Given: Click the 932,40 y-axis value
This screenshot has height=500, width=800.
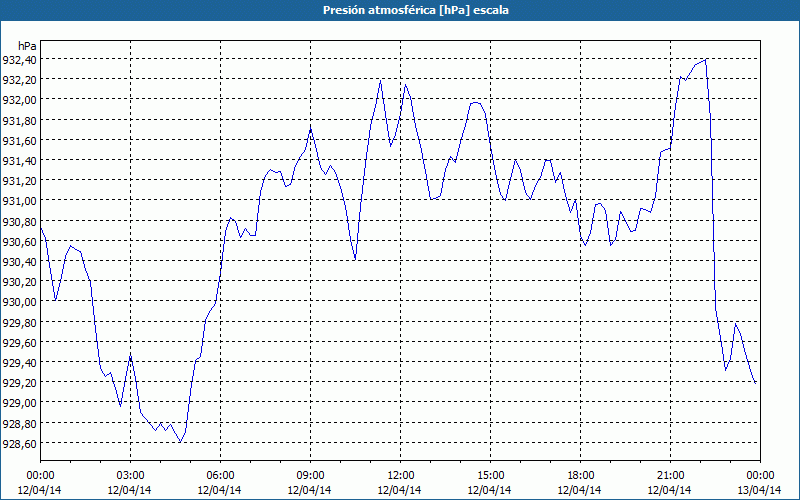Looking at the screenshot, I should coord(19,60).
